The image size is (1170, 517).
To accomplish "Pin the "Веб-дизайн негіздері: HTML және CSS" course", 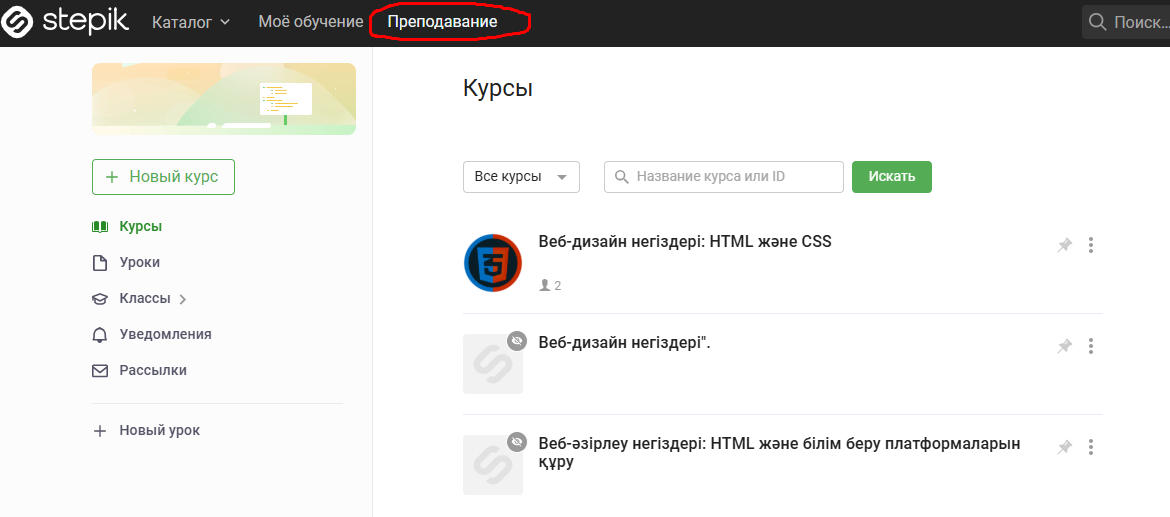I will (1065, 245).
